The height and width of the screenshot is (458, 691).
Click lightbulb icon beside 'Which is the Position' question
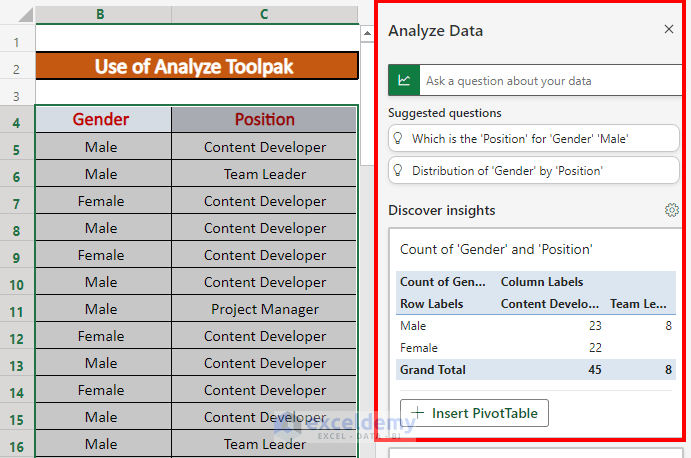pos(399,140)
